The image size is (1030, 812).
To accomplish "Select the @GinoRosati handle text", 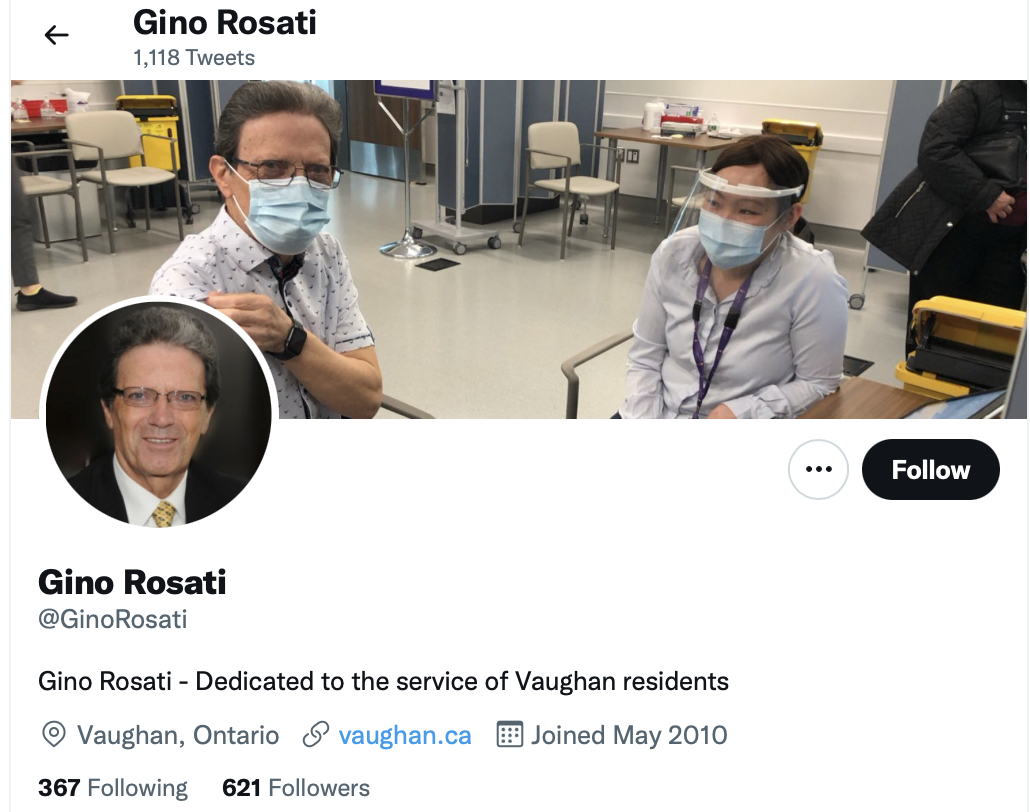I will click(113, 619).
